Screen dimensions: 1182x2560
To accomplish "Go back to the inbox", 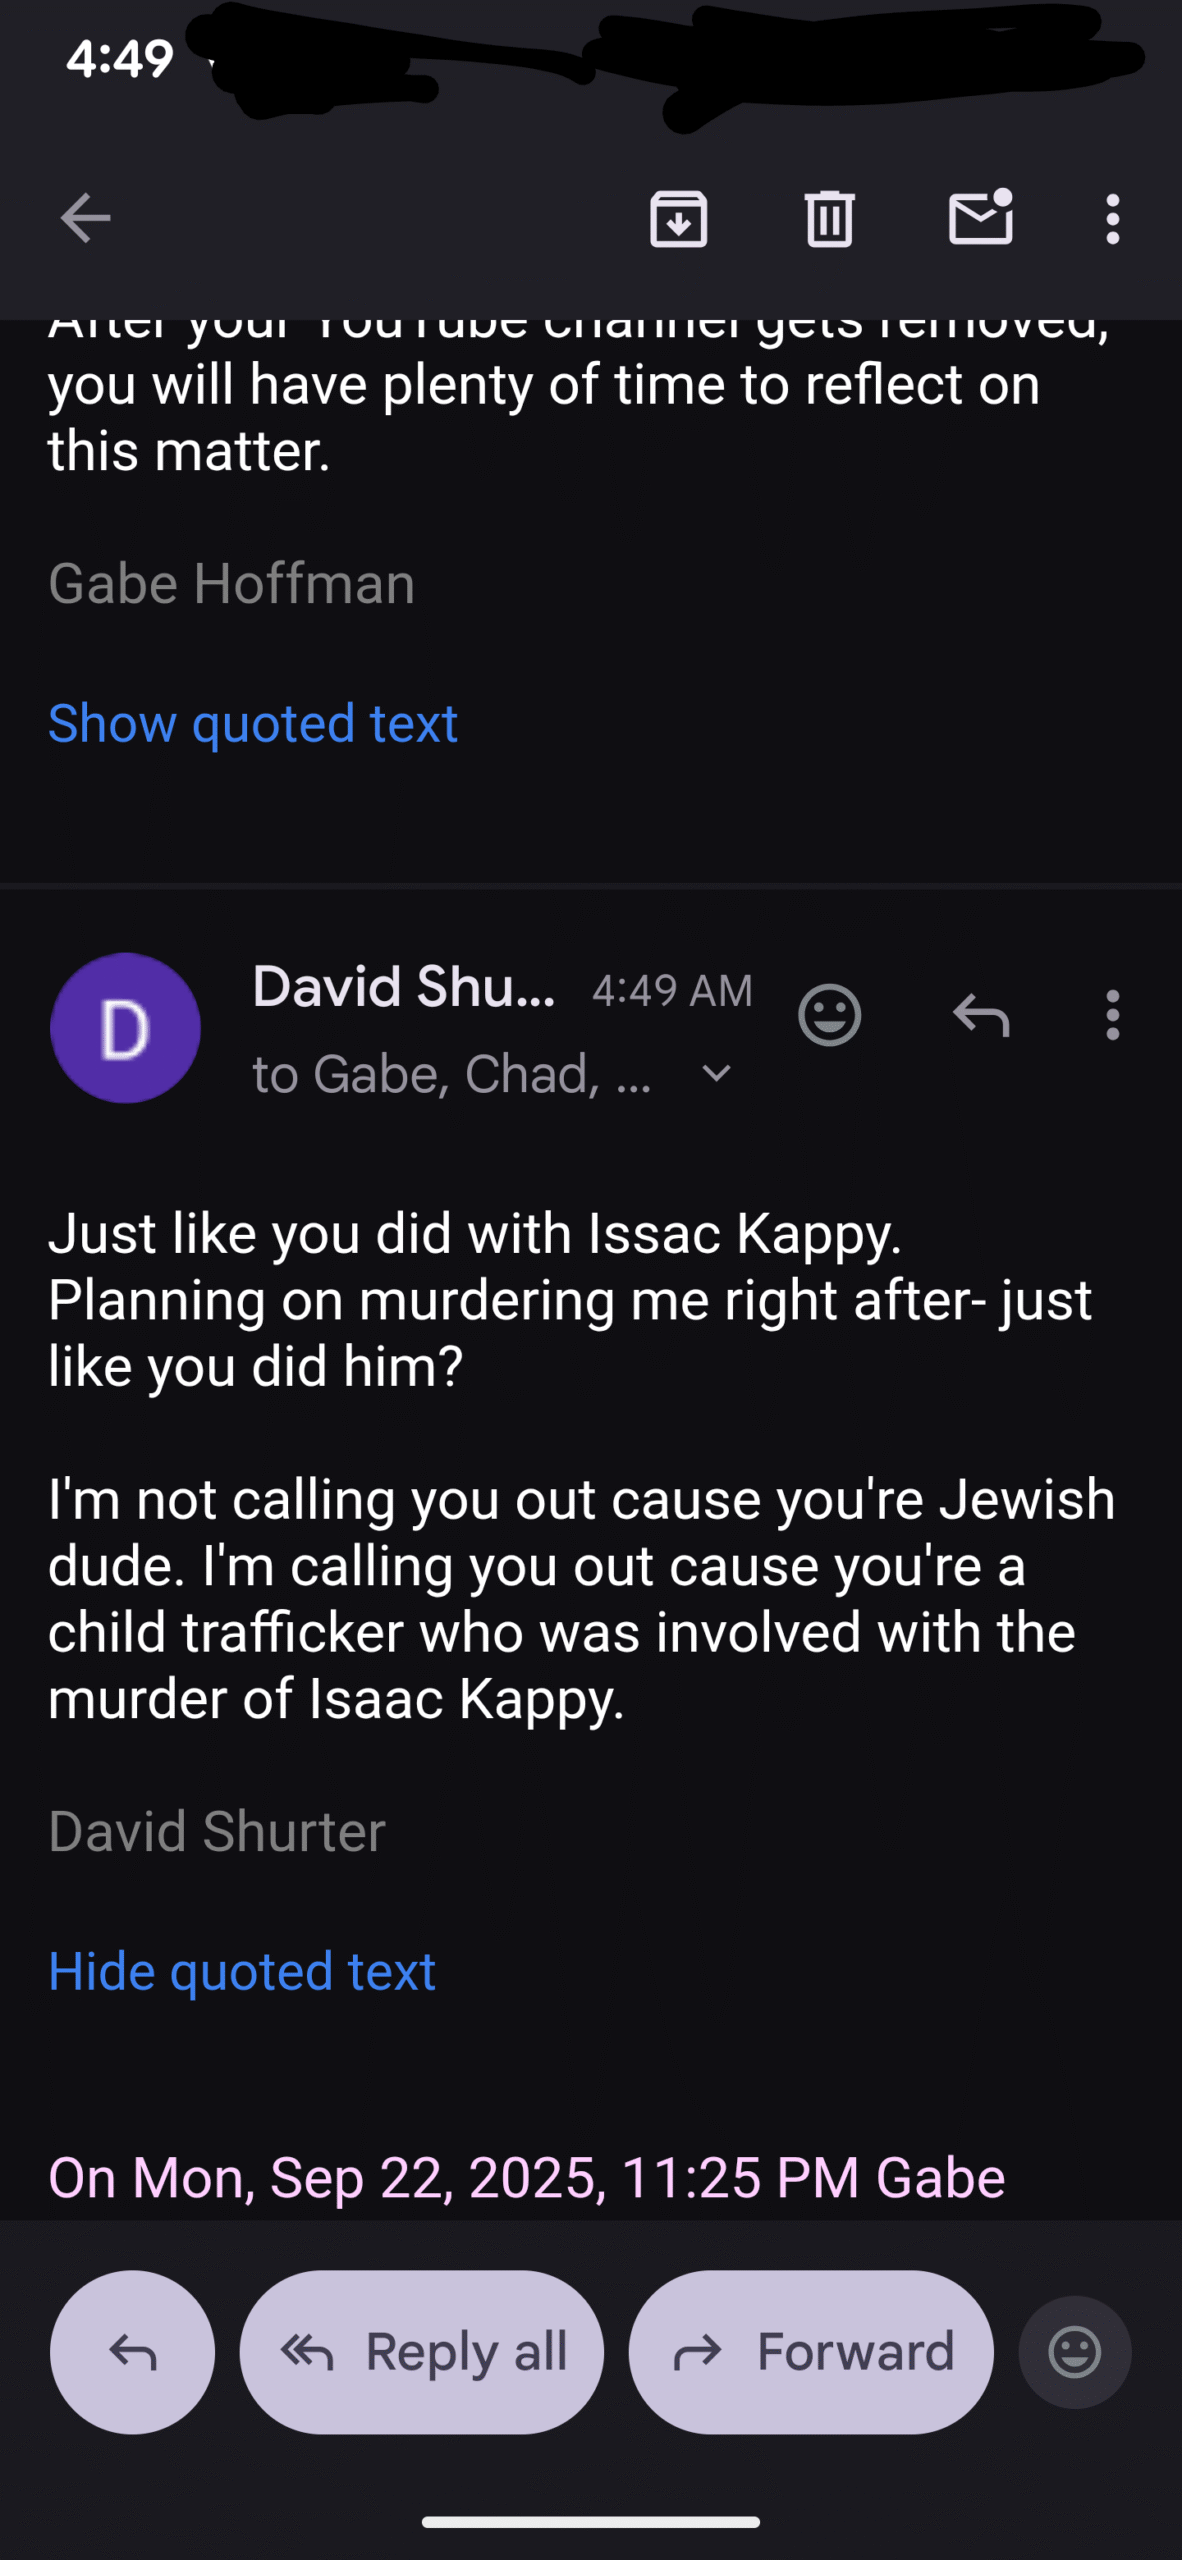I will (85, 218).
